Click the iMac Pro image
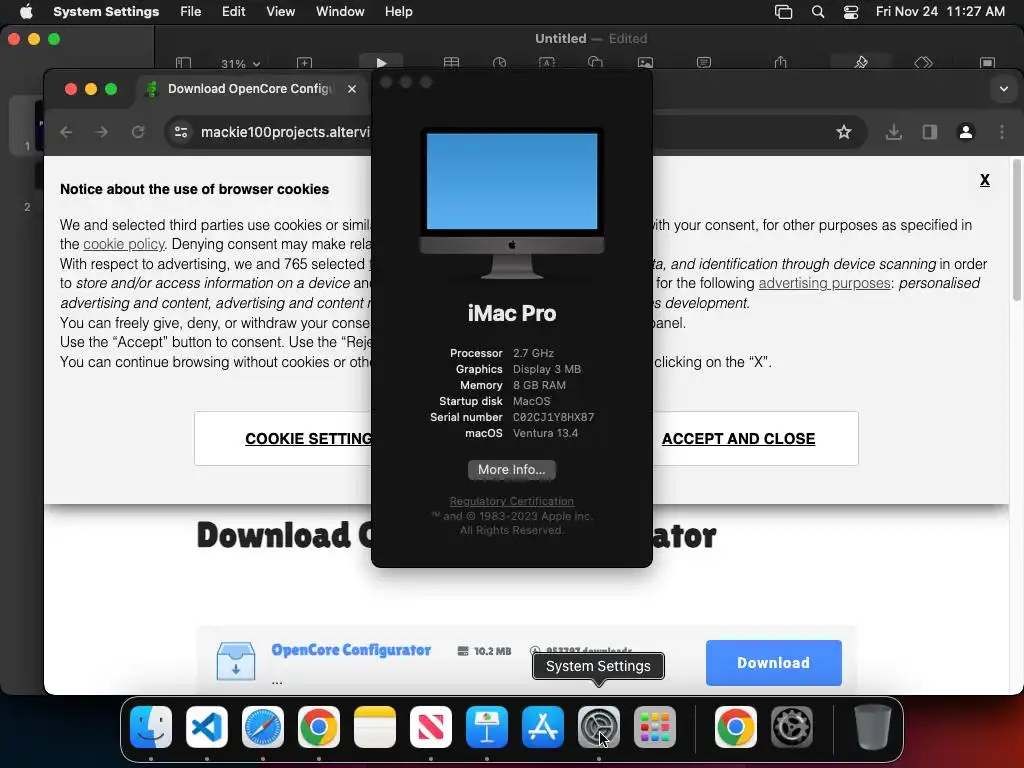 click(511, 203)
